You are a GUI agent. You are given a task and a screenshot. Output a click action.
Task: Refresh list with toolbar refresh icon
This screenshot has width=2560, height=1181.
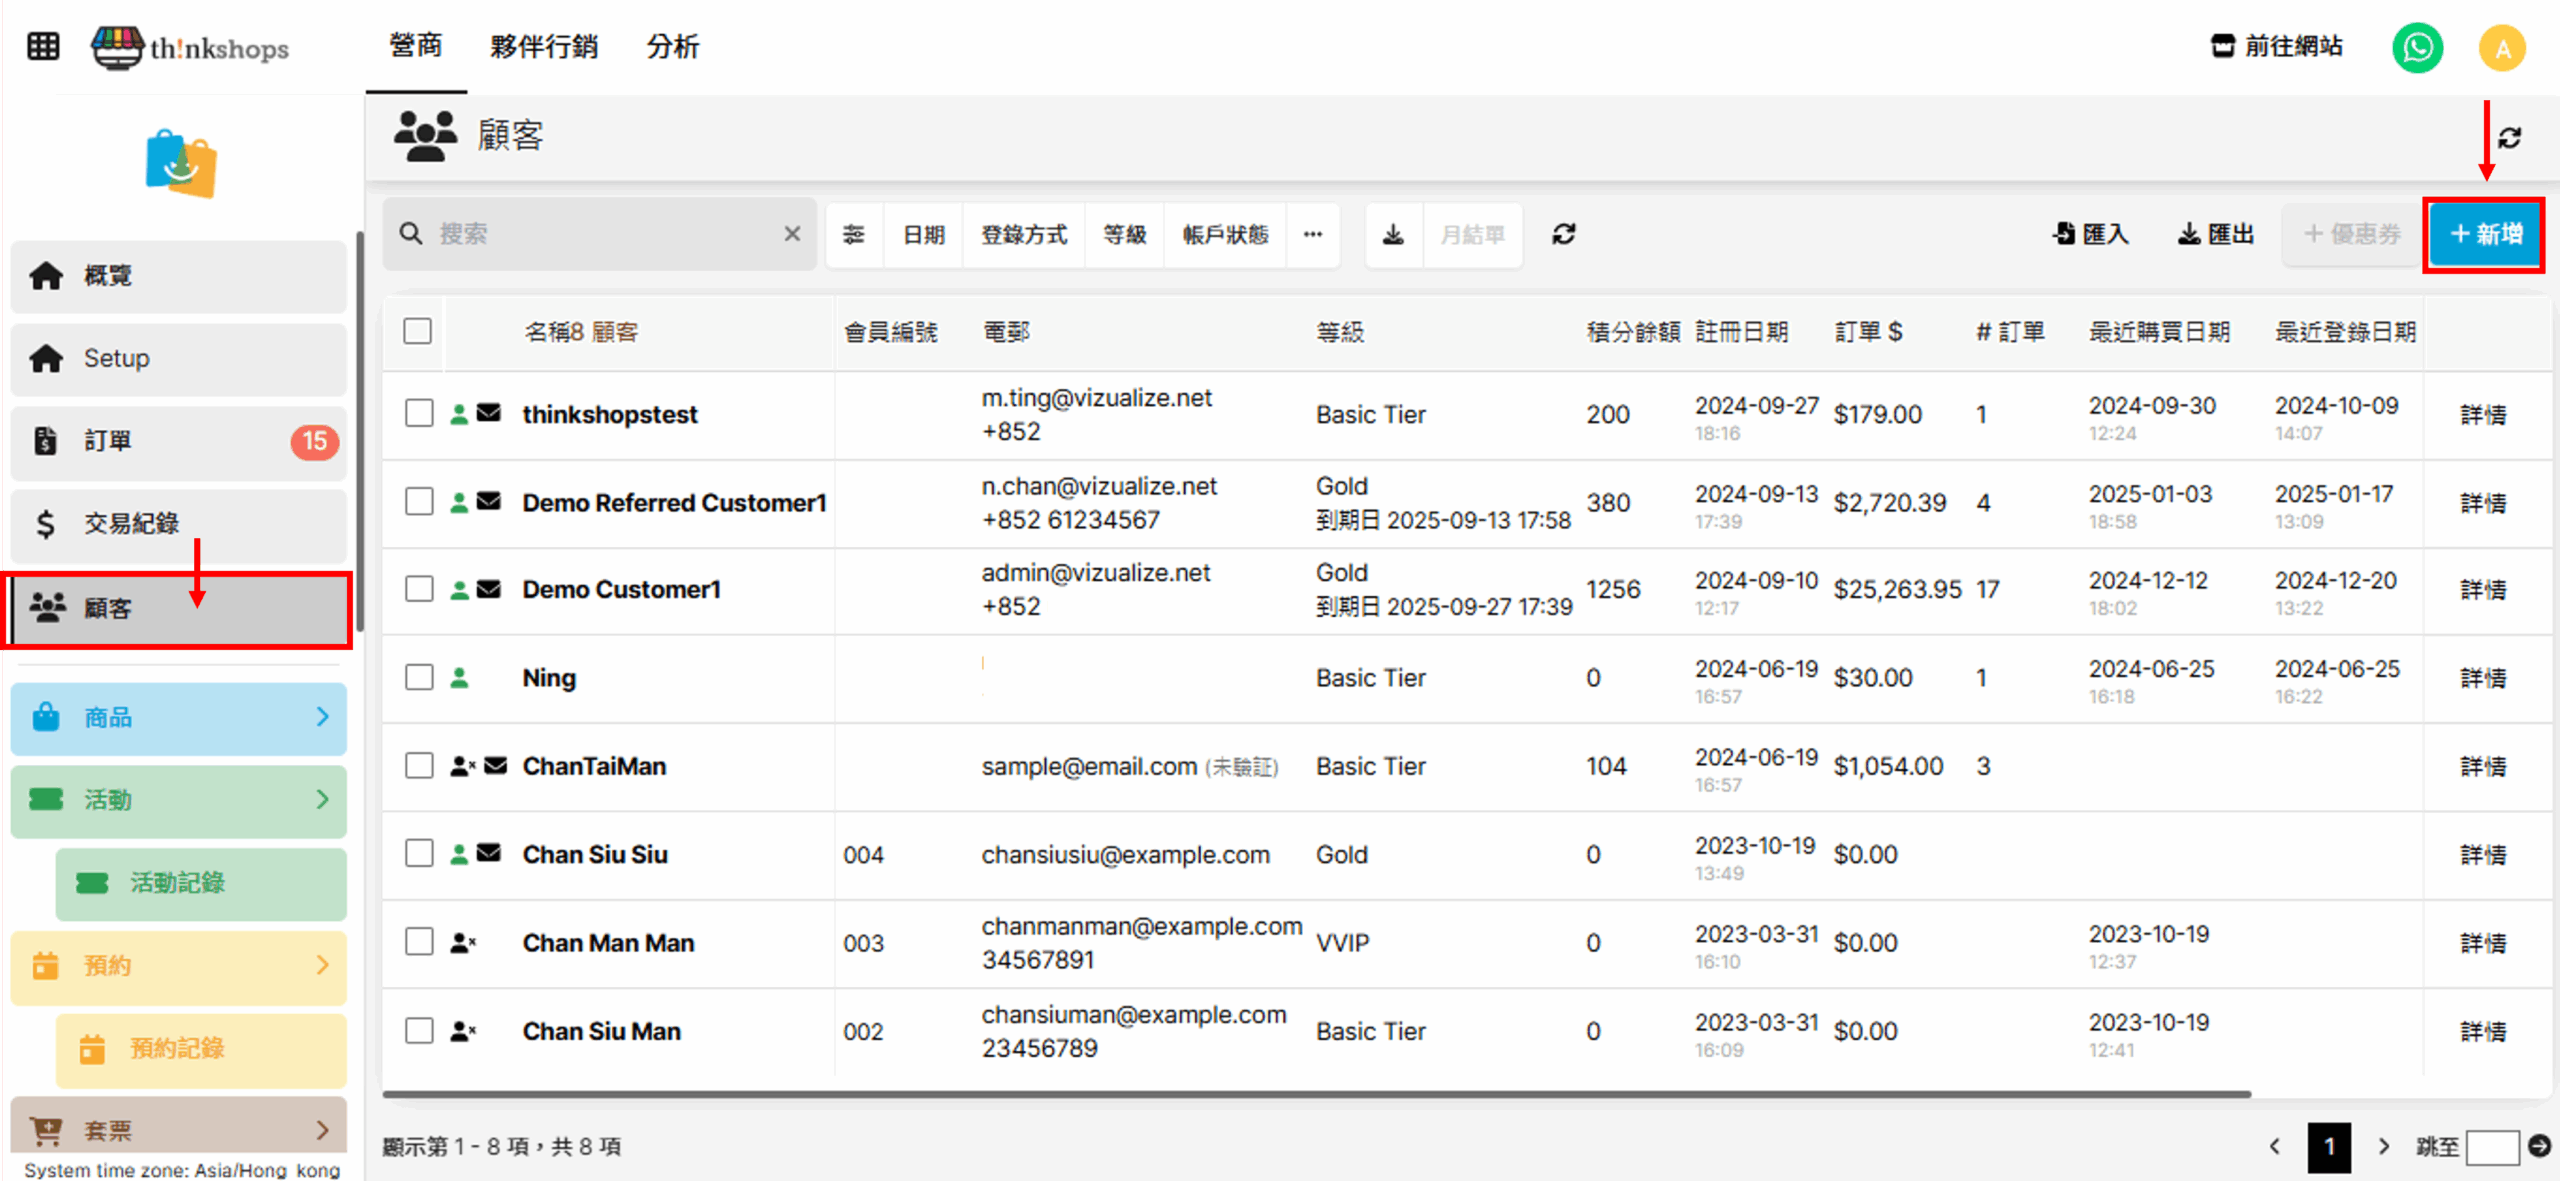click(1563, 234)
